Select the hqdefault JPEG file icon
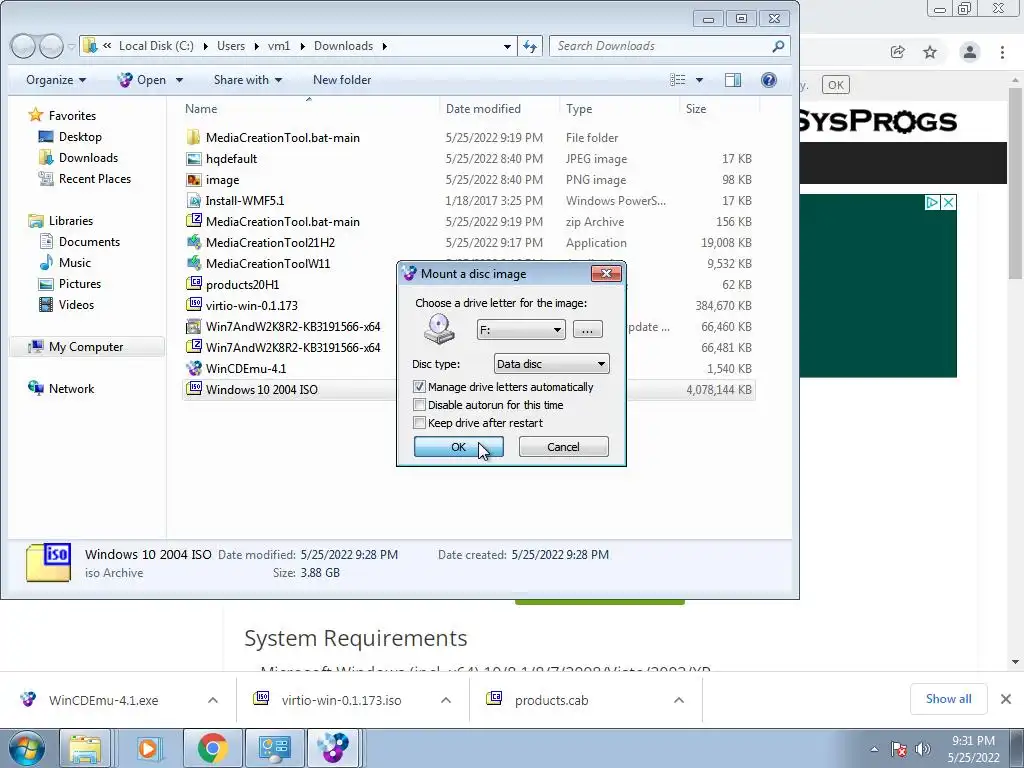 point(193,159)
